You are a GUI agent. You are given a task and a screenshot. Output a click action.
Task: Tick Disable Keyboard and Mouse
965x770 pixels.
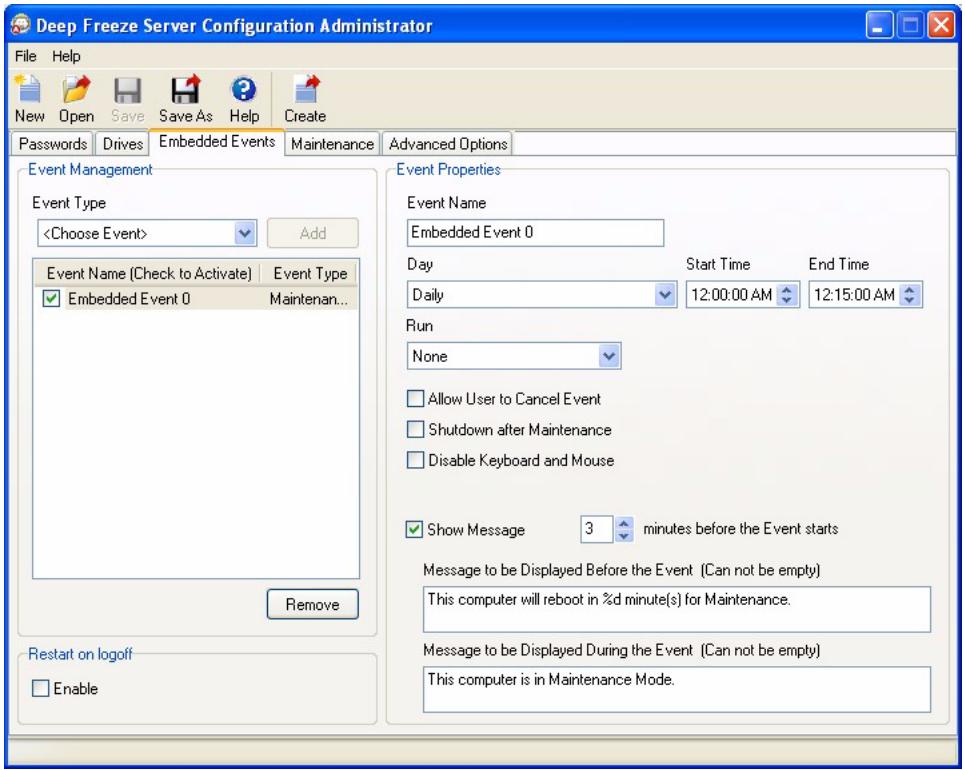415,460
